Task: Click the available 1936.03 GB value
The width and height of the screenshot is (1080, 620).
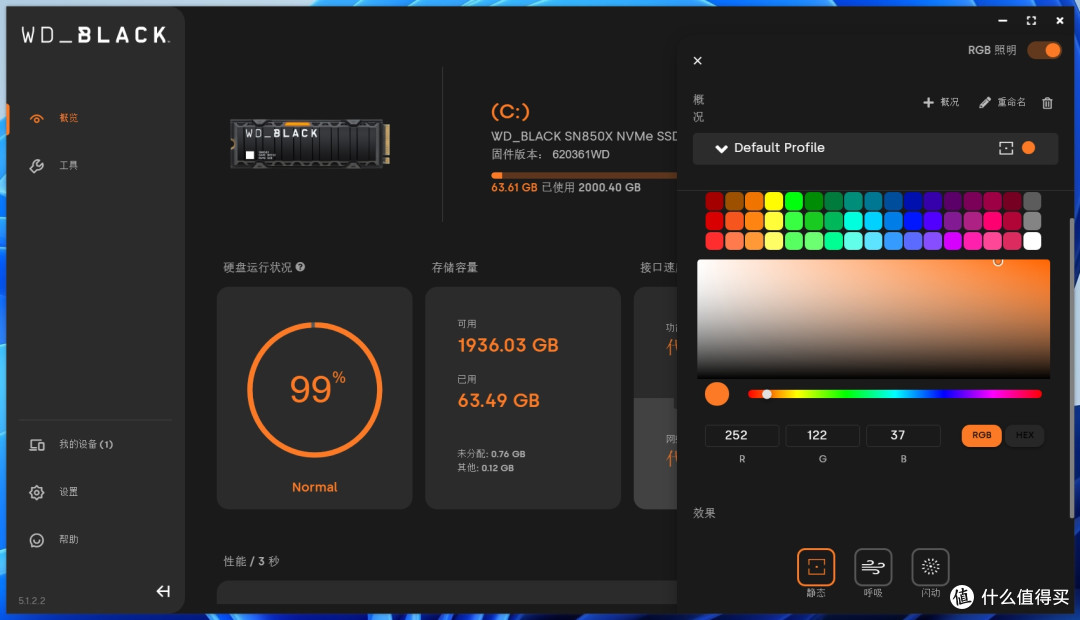Action: tap(508, 345)
